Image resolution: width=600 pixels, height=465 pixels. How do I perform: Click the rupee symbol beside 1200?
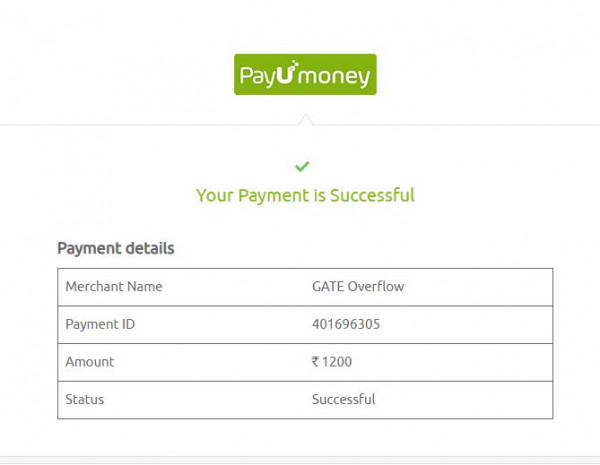point(315,361)
